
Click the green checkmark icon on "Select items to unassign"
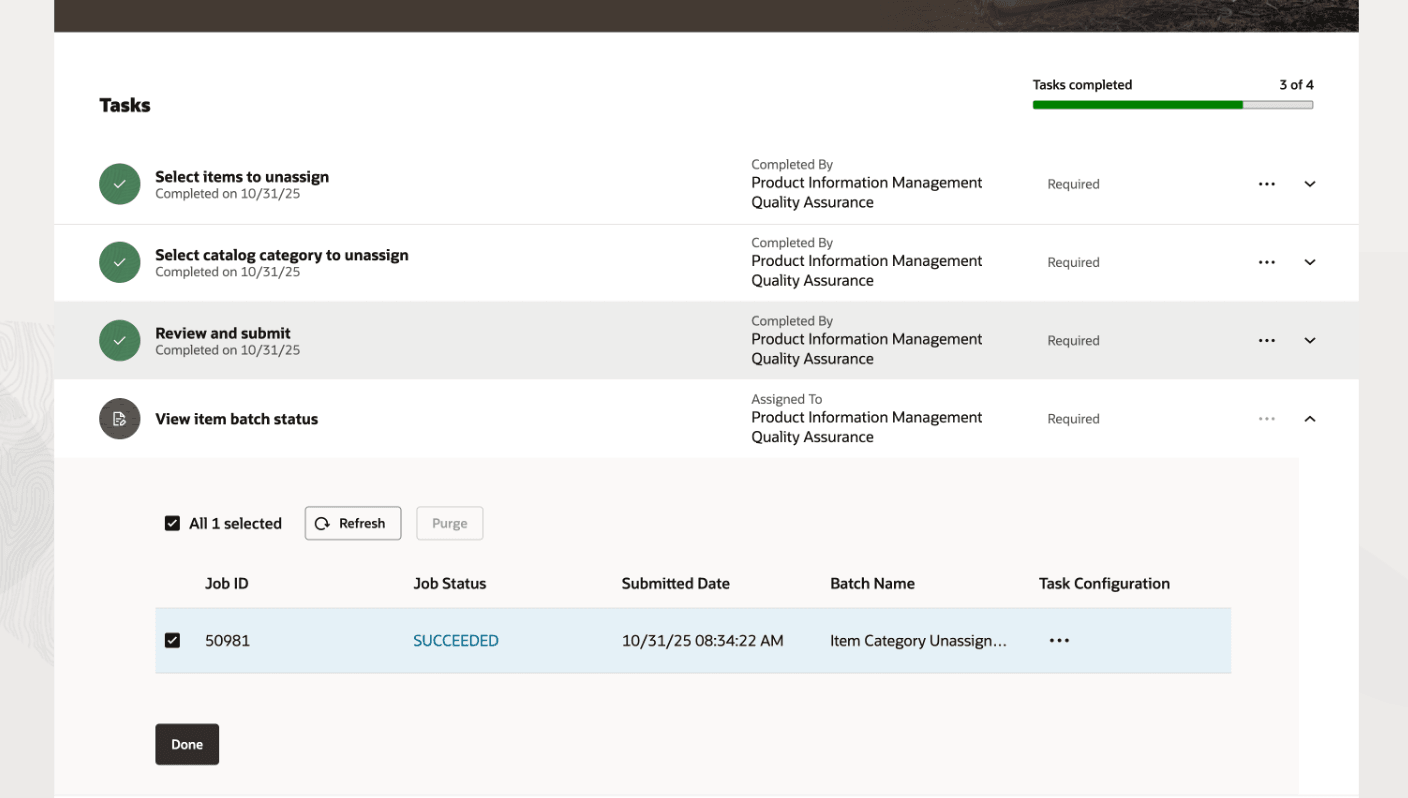pos(119,184)
